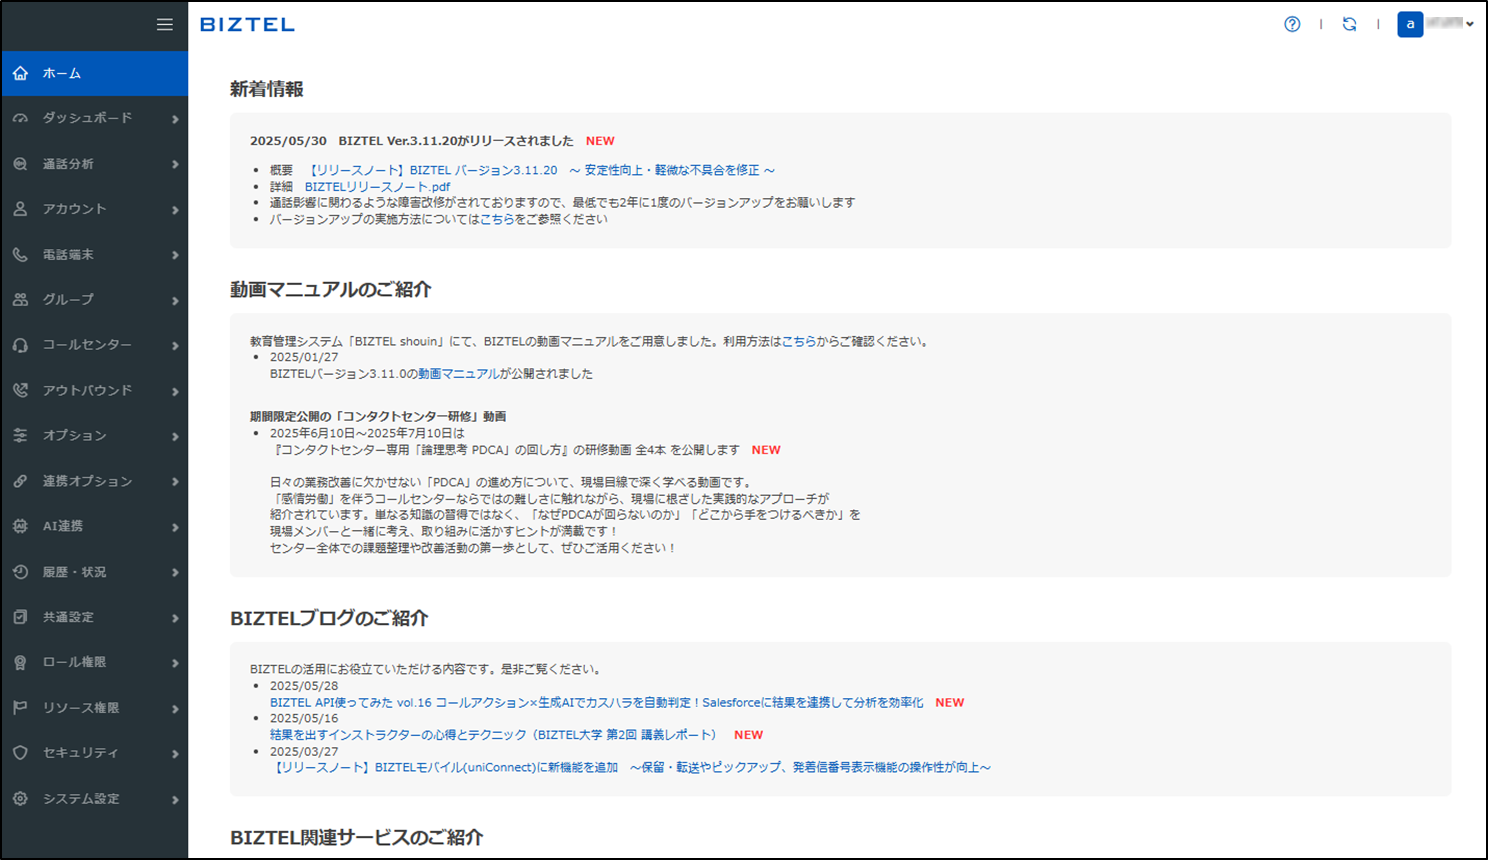Click the 電話端末 handset icon
This screenshot has height=860, width=1488.
[x=20, y=254]
